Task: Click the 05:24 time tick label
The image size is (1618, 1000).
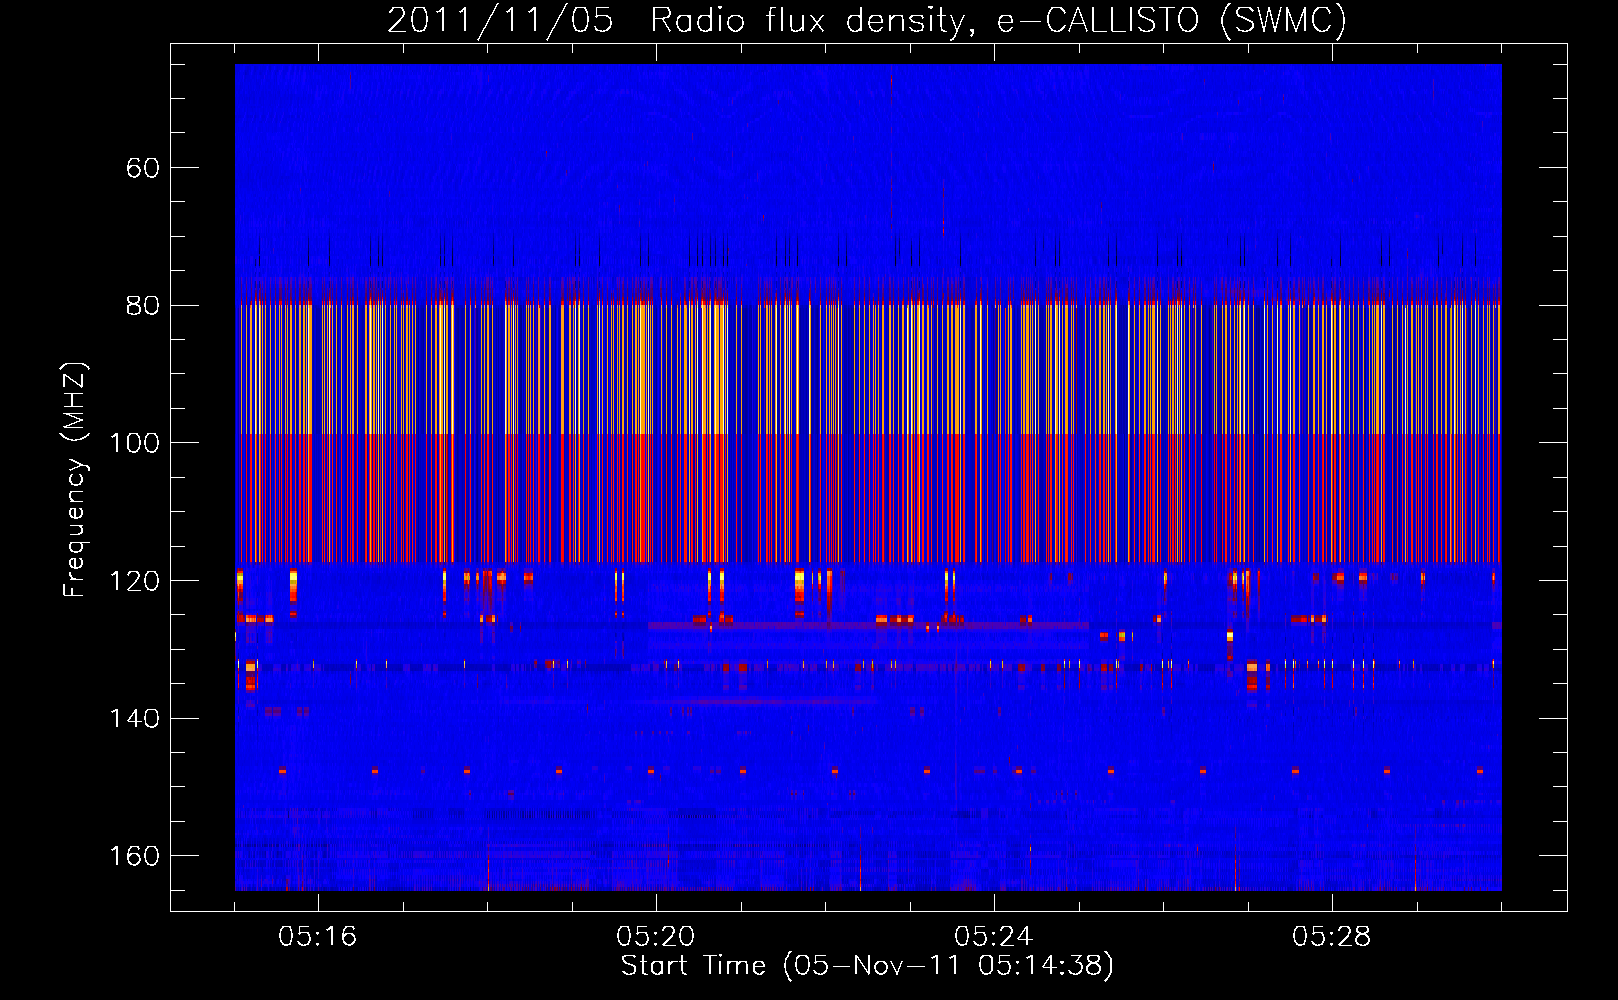Action: [x=994, y=937]
